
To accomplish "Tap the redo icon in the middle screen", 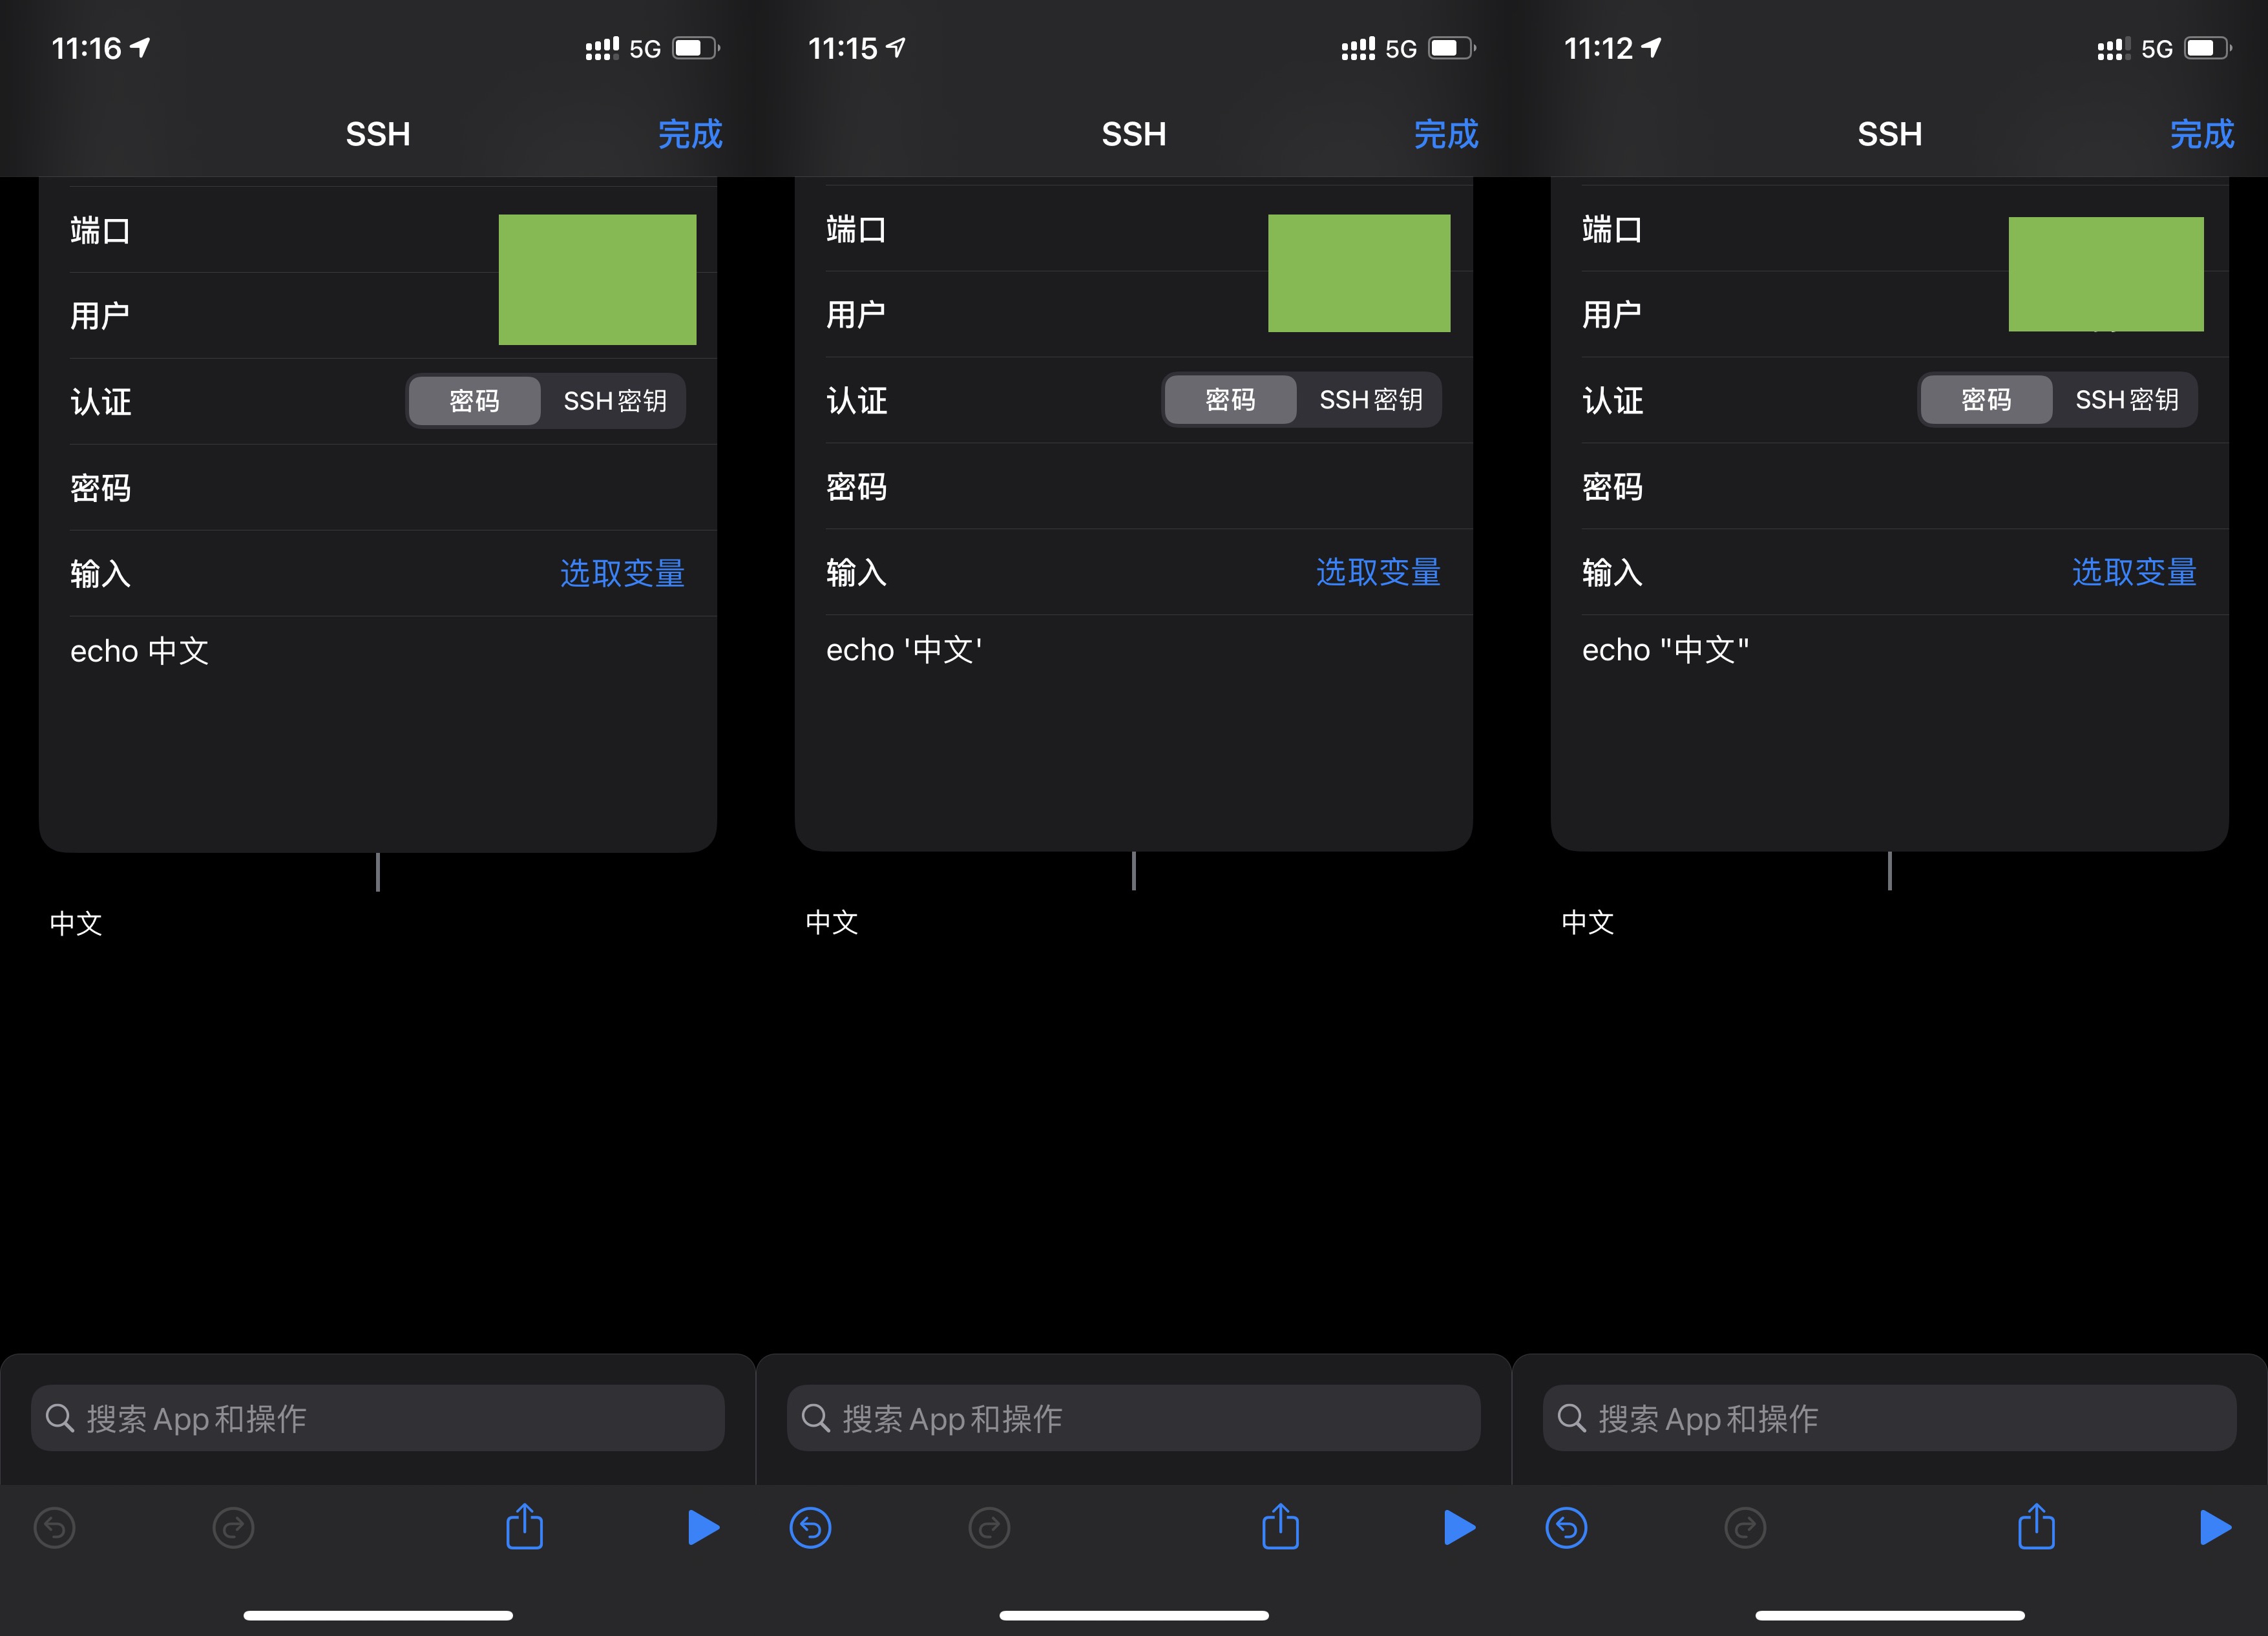I will pos(989,1528).
